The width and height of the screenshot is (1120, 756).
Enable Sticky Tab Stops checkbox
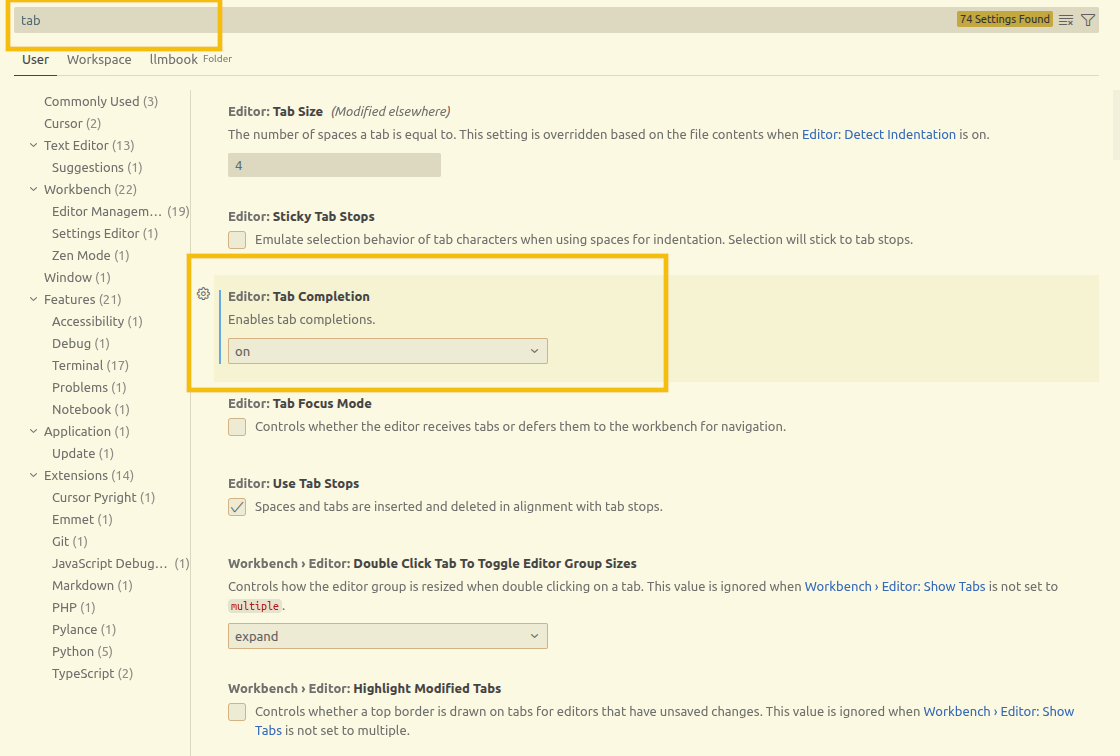coord(237,240)
